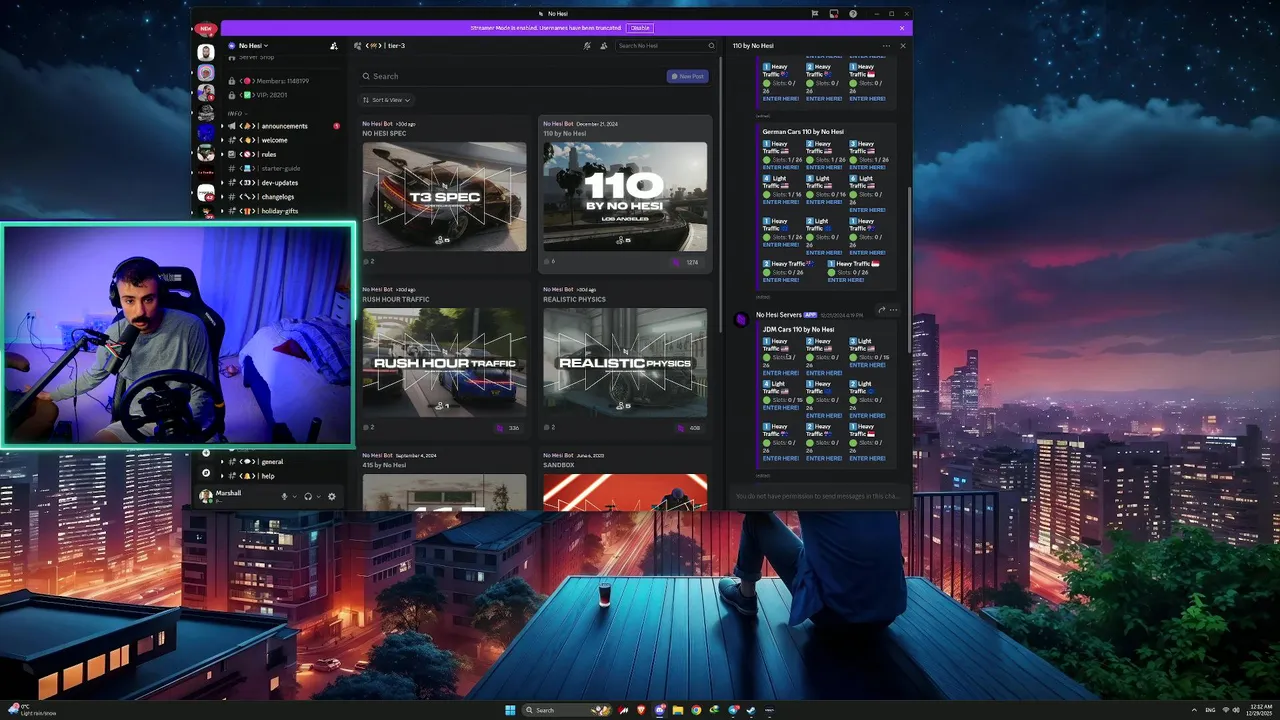Click the forward arrow on No Hesi Servers message
Image resolution: width=1280 pixels, height=720 pixels.
tap(882, 310)
